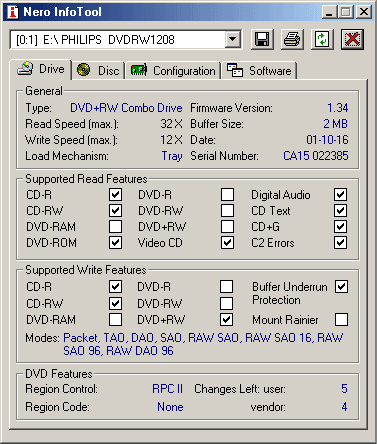Image resolution: width=377 pixels, height=444 pixels.
Task: Click the printer icon
Action: point(292,39)
